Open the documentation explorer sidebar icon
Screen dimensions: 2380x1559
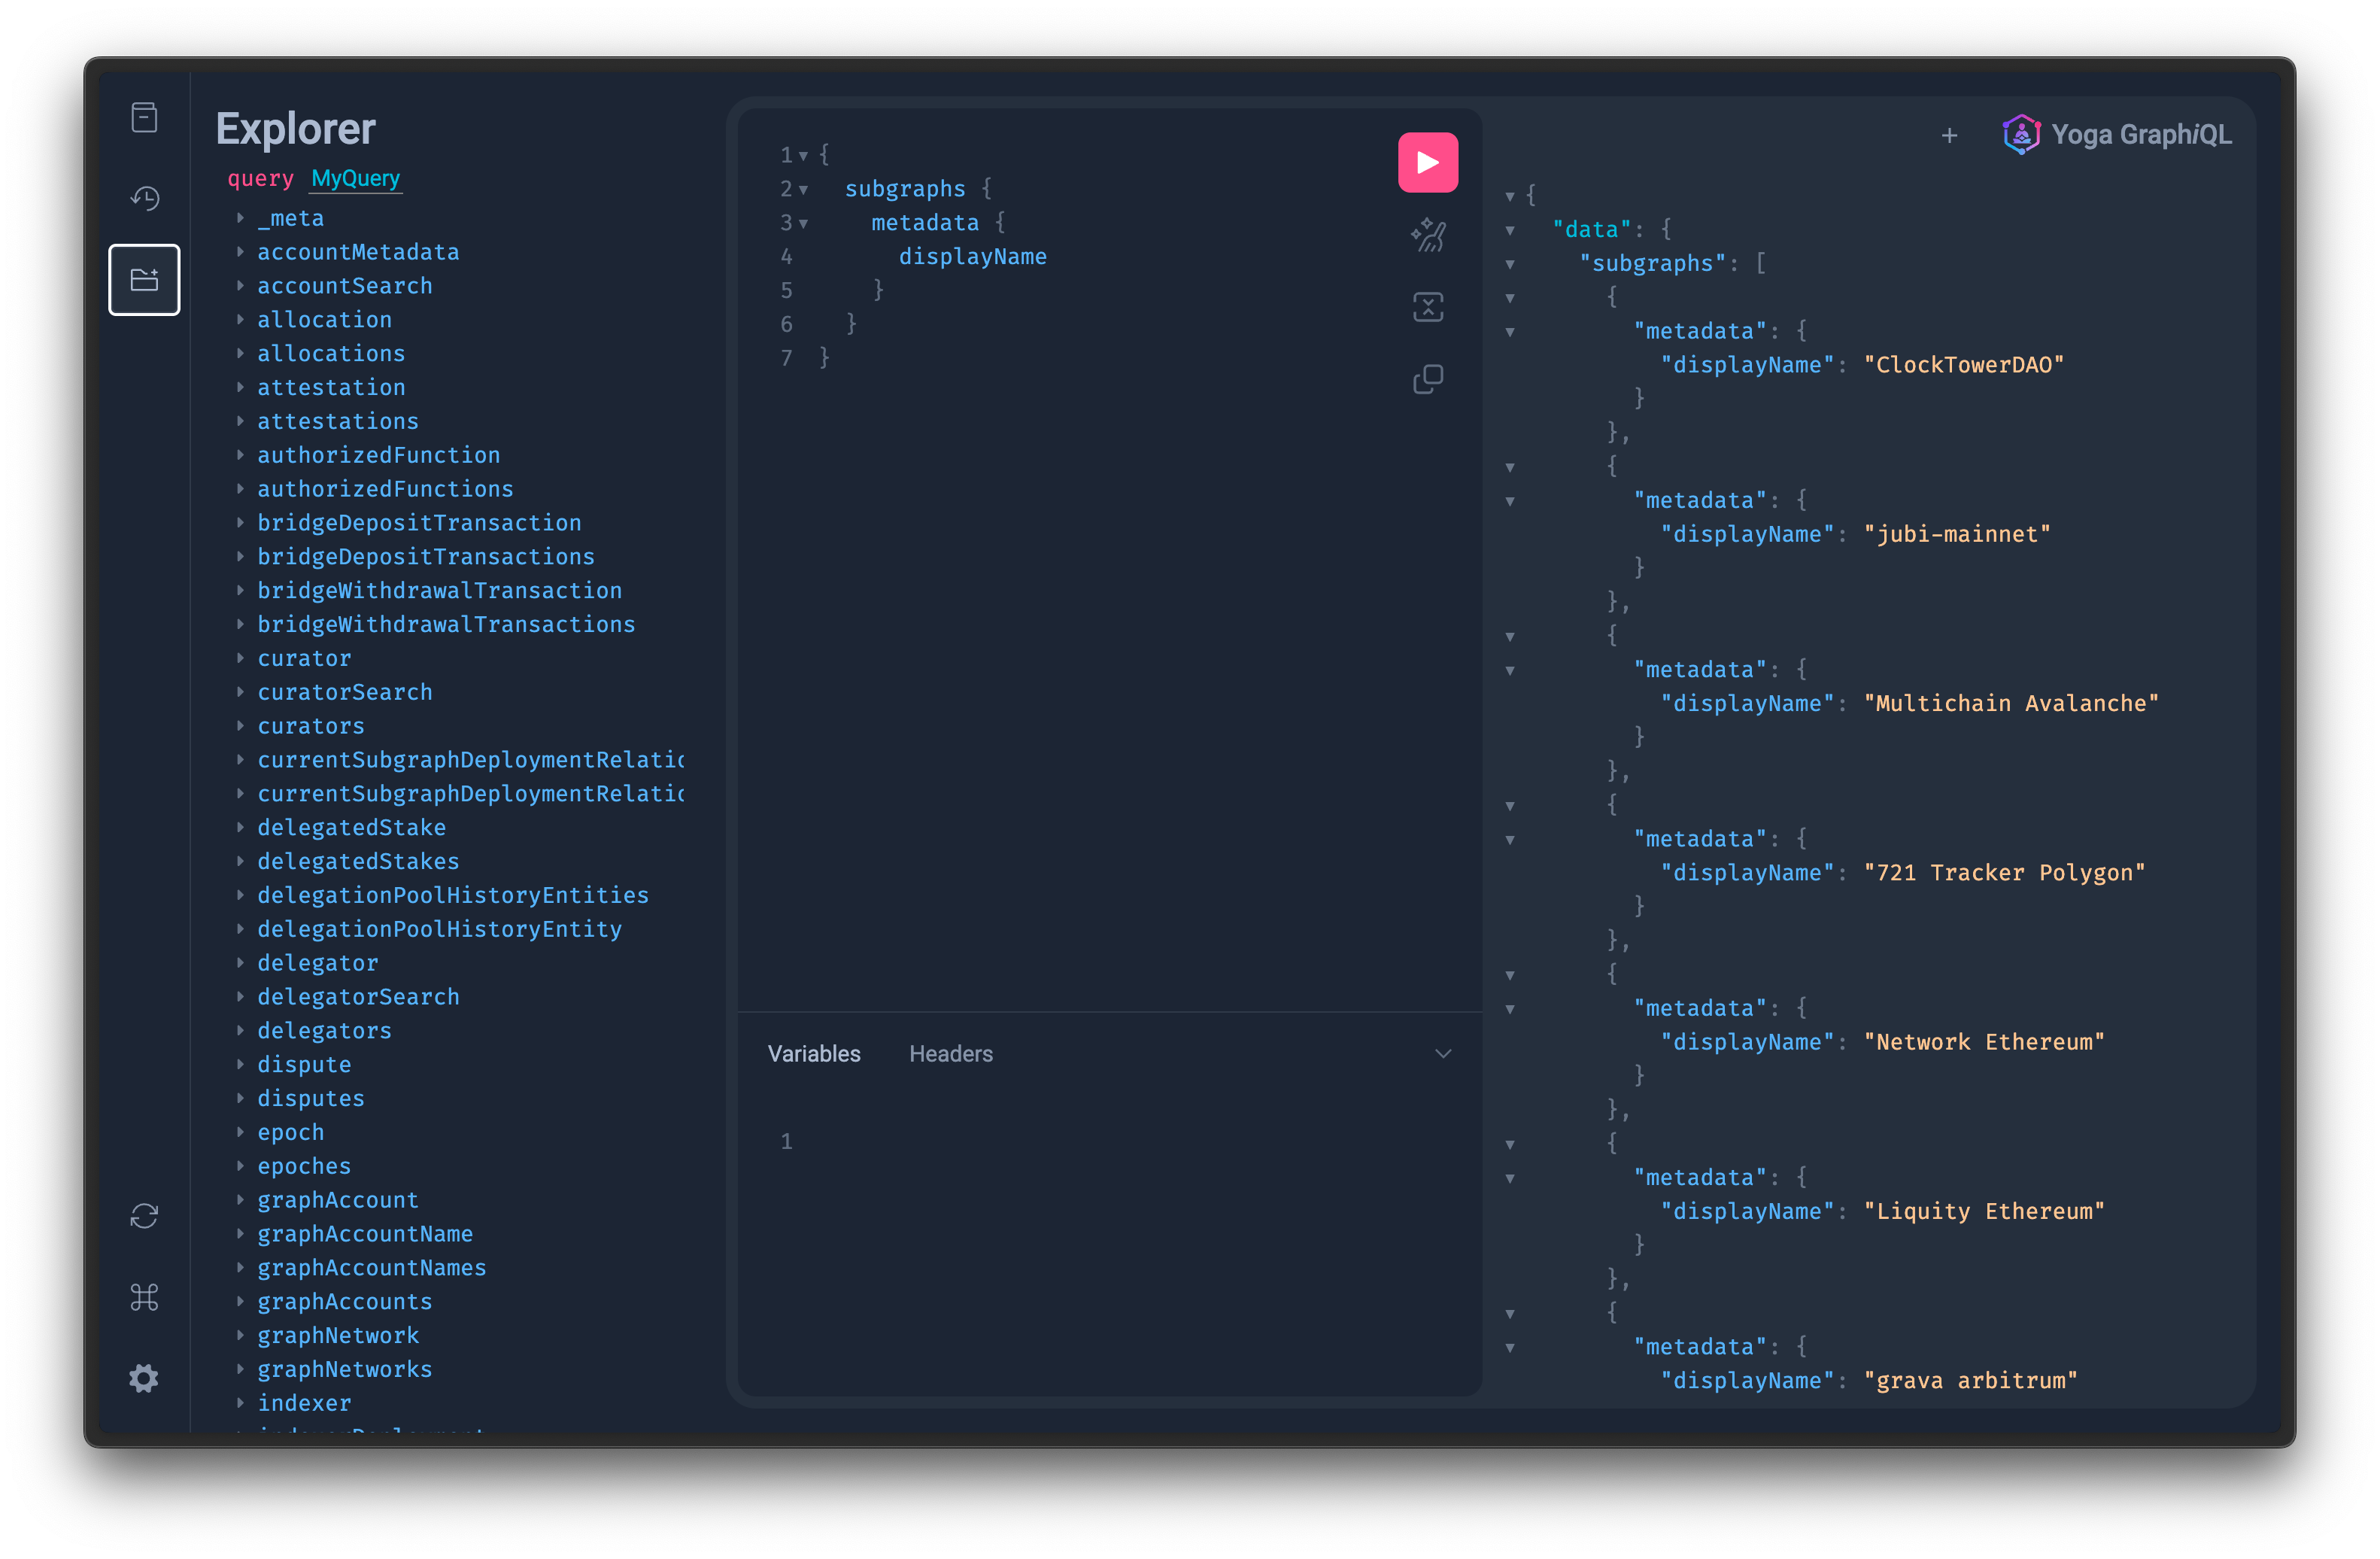point(144,118)
